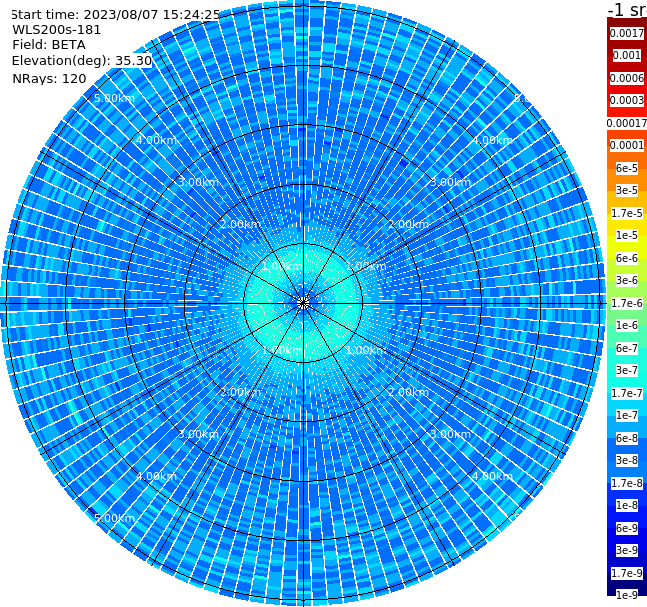Select the upper-right 4.00km range label
Screen dimensions: 647x607
coord(492,140)
